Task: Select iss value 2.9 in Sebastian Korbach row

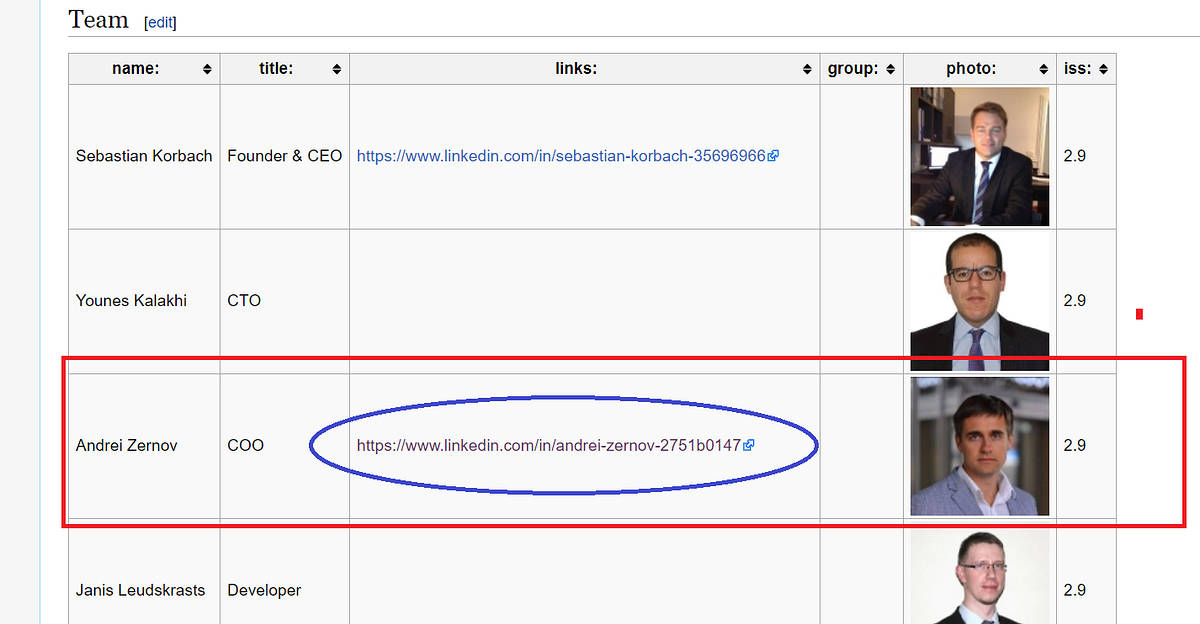Action: (x=1075, y=156)
